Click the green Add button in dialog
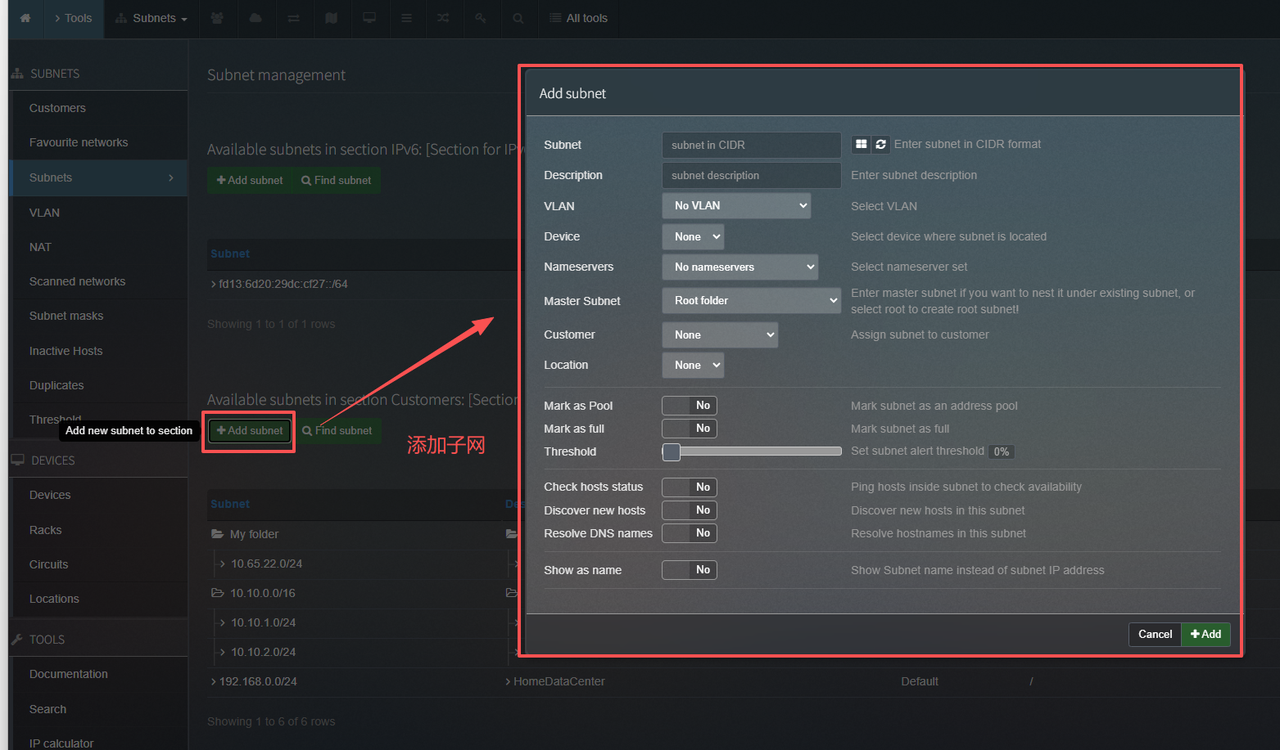Viewport: 1280px width, 750px height. click(1206, 634)
